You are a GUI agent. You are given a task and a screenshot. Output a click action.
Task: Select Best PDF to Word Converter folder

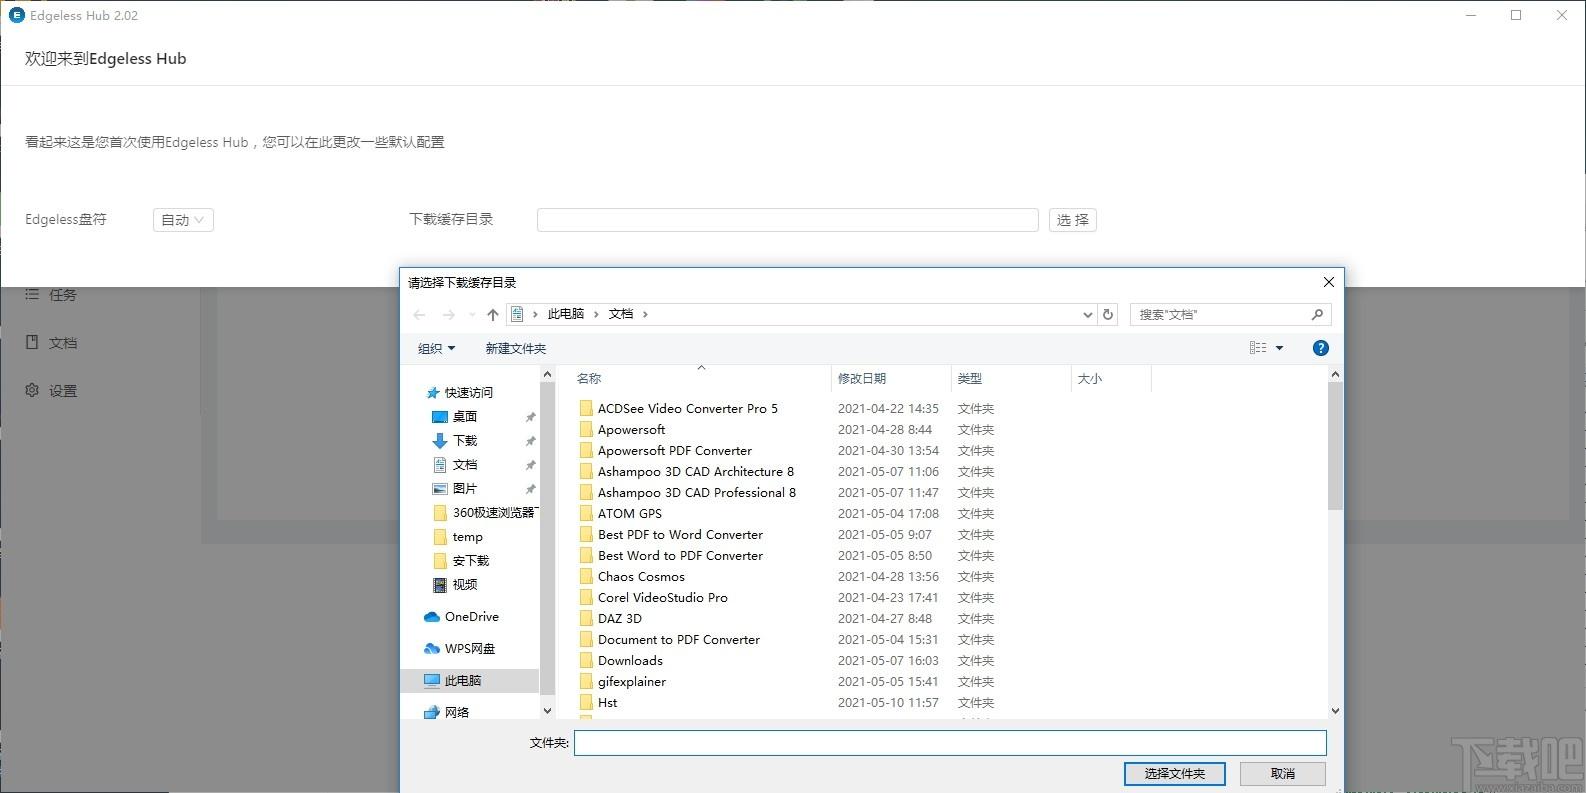point(680,534)
